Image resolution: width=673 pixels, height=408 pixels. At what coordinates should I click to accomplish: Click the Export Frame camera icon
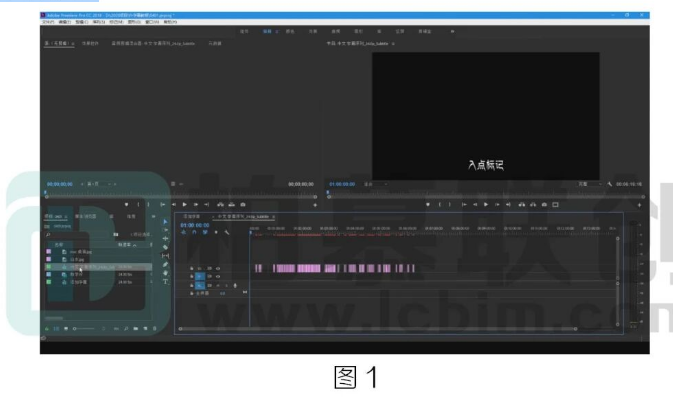coord(546,204)
